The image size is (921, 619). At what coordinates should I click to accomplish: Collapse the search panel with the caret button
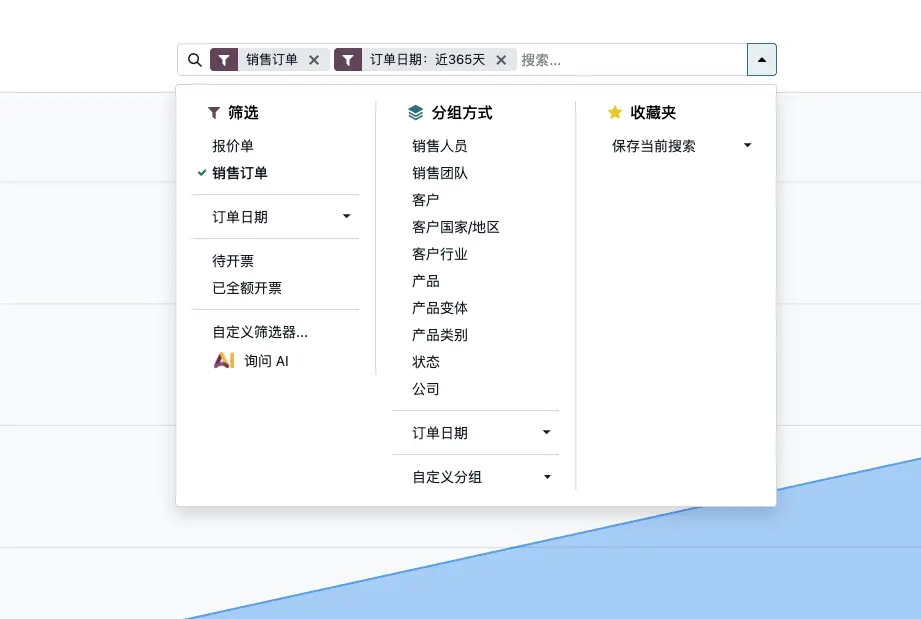(762, 59)
